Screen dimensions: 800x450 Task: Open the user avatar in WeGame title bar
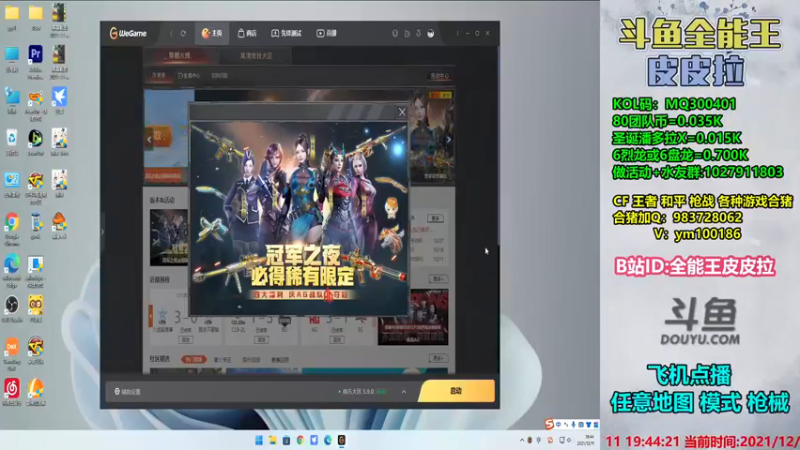point(431,33)
